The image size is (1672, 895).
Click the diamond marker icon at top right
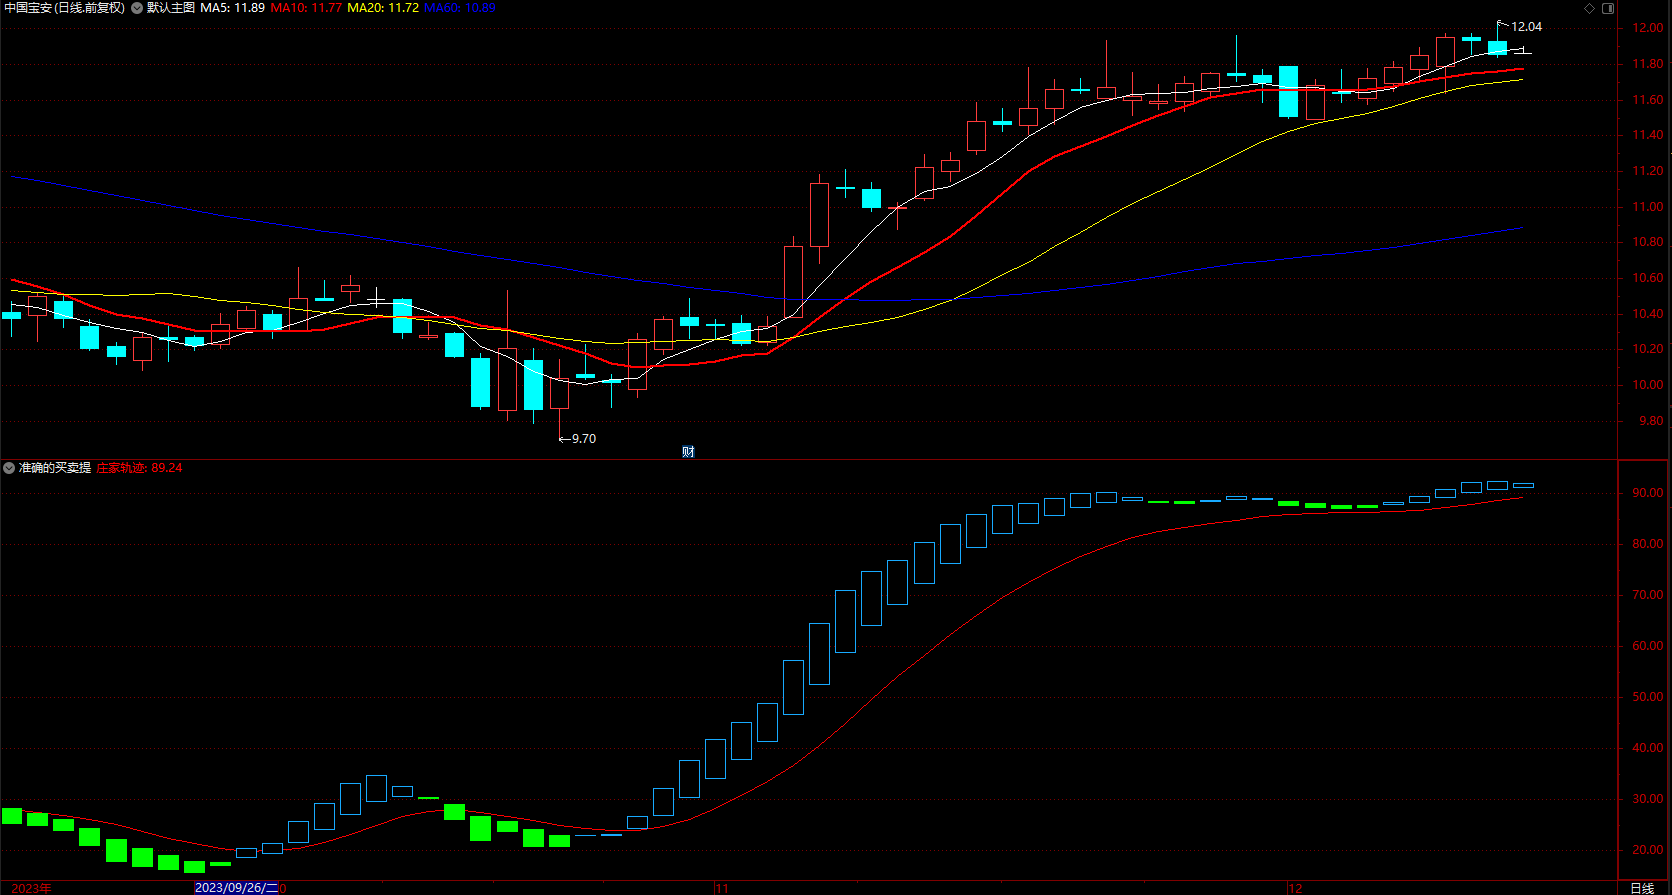(1590, 8)
